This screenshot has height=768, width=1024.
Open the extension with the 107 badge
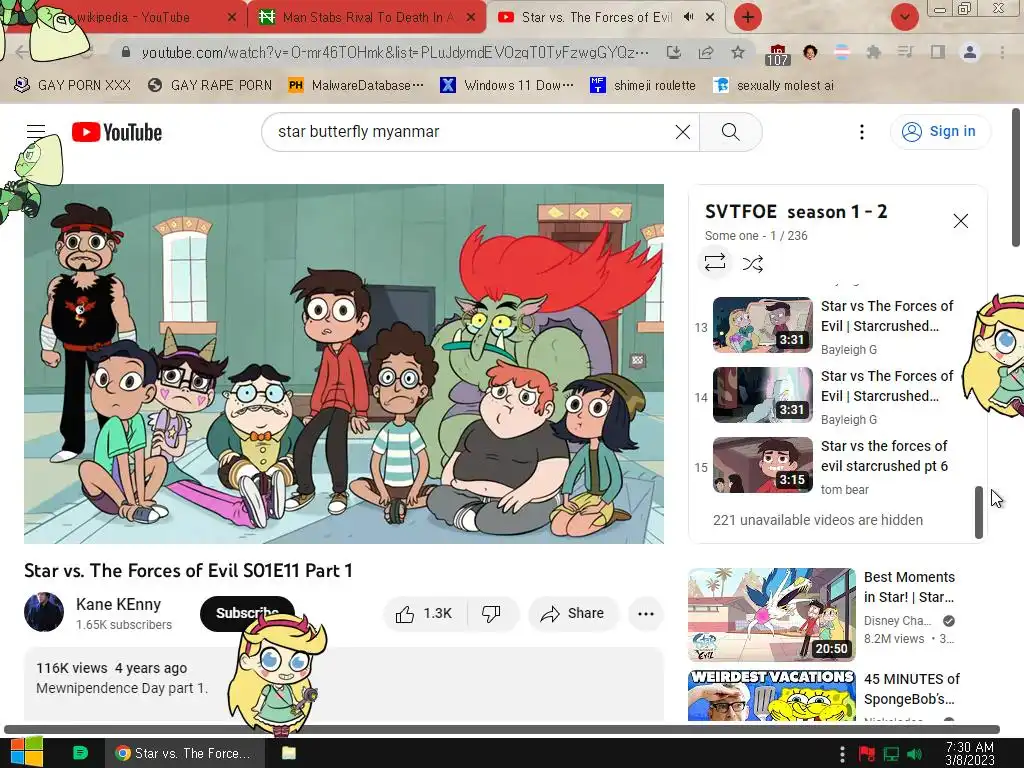pos(777,54)
